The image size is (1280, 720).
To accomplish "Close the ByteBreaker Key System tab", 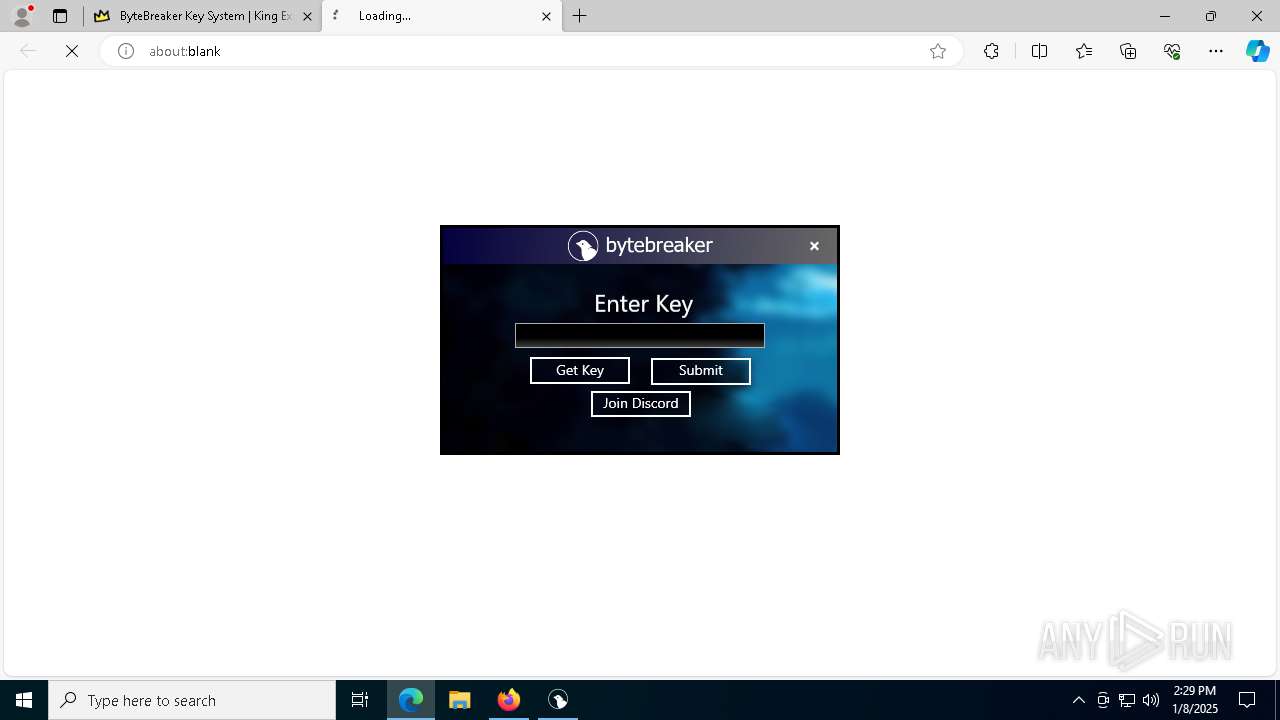I will pos(307,16).
